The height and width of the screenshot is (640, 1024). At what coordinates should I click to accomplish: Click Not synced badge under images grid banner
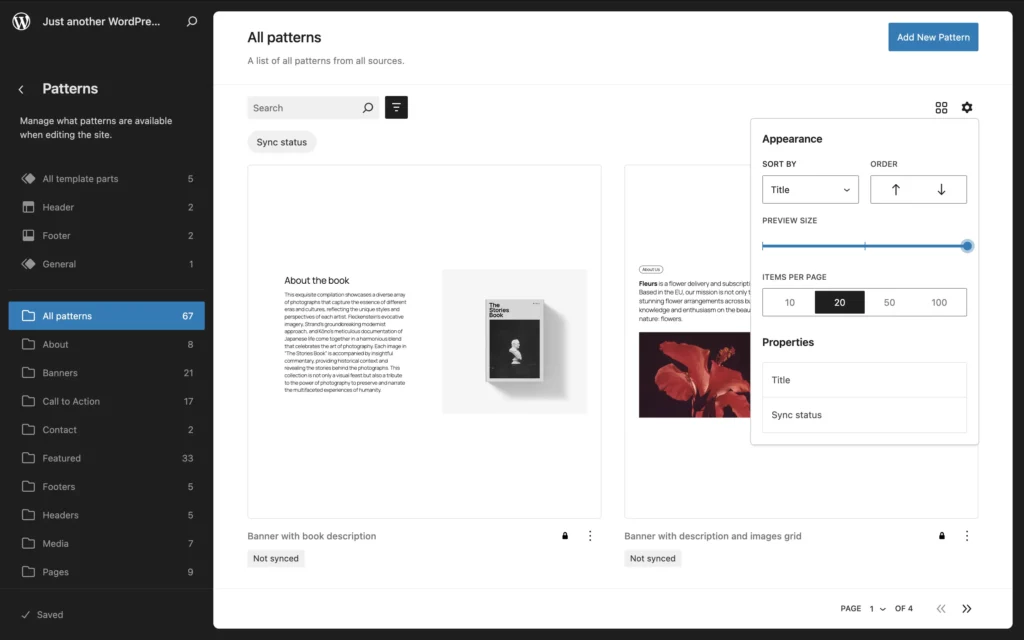pos(652,558)
